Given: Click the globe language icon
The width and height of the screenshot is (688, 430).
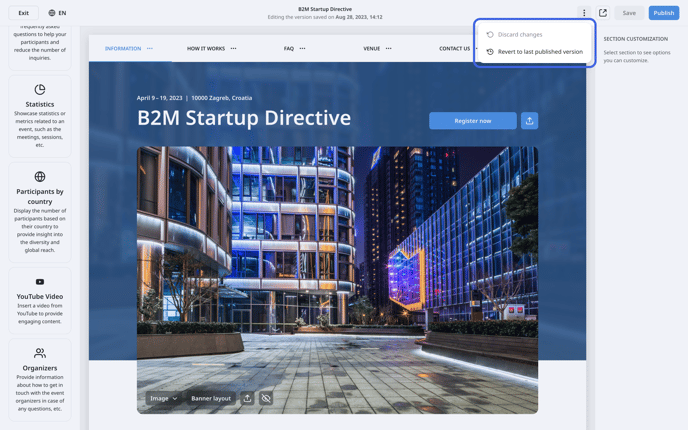Looking at the screenshot, I should [x=52, y=13].
